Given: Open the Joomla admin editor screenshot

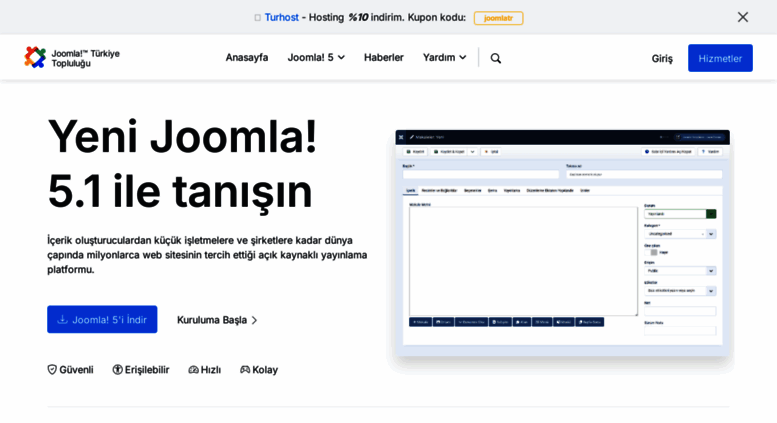Looking at the screenshot, I should 562,243.
